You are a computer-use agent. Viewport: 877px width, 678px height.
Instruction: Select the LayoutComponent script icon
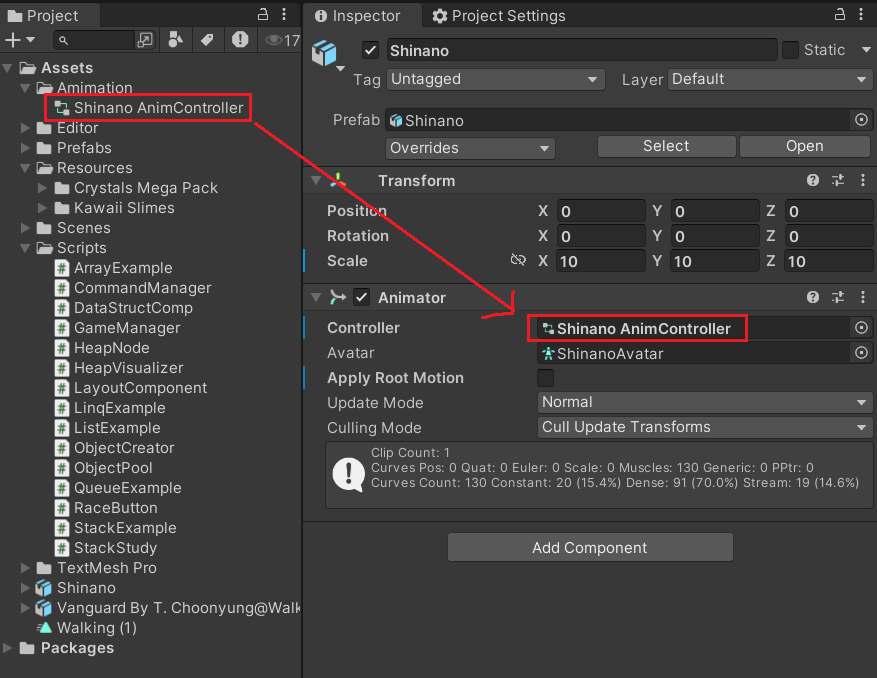coord(62,388)
